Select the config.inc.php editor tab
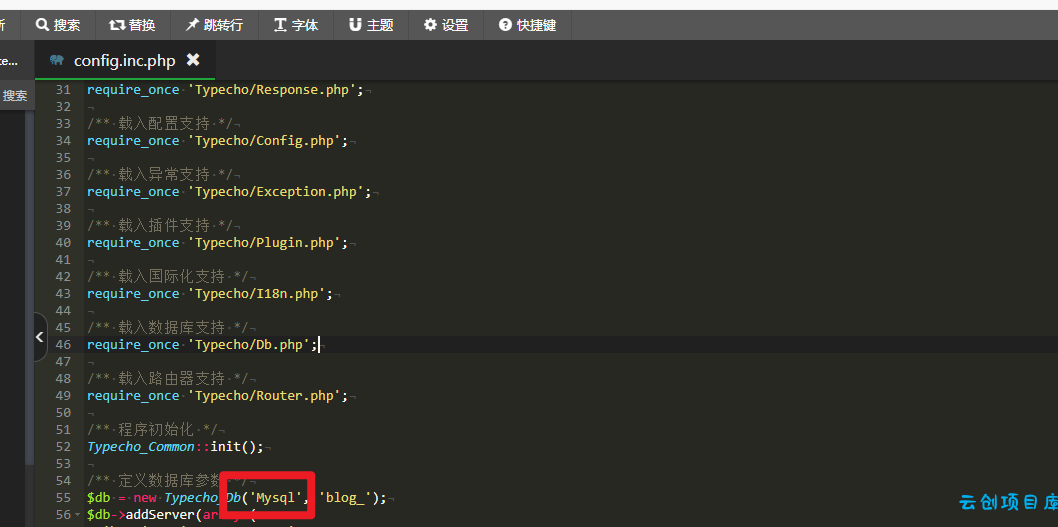The image size is (1058, 527). click(125, 60)
